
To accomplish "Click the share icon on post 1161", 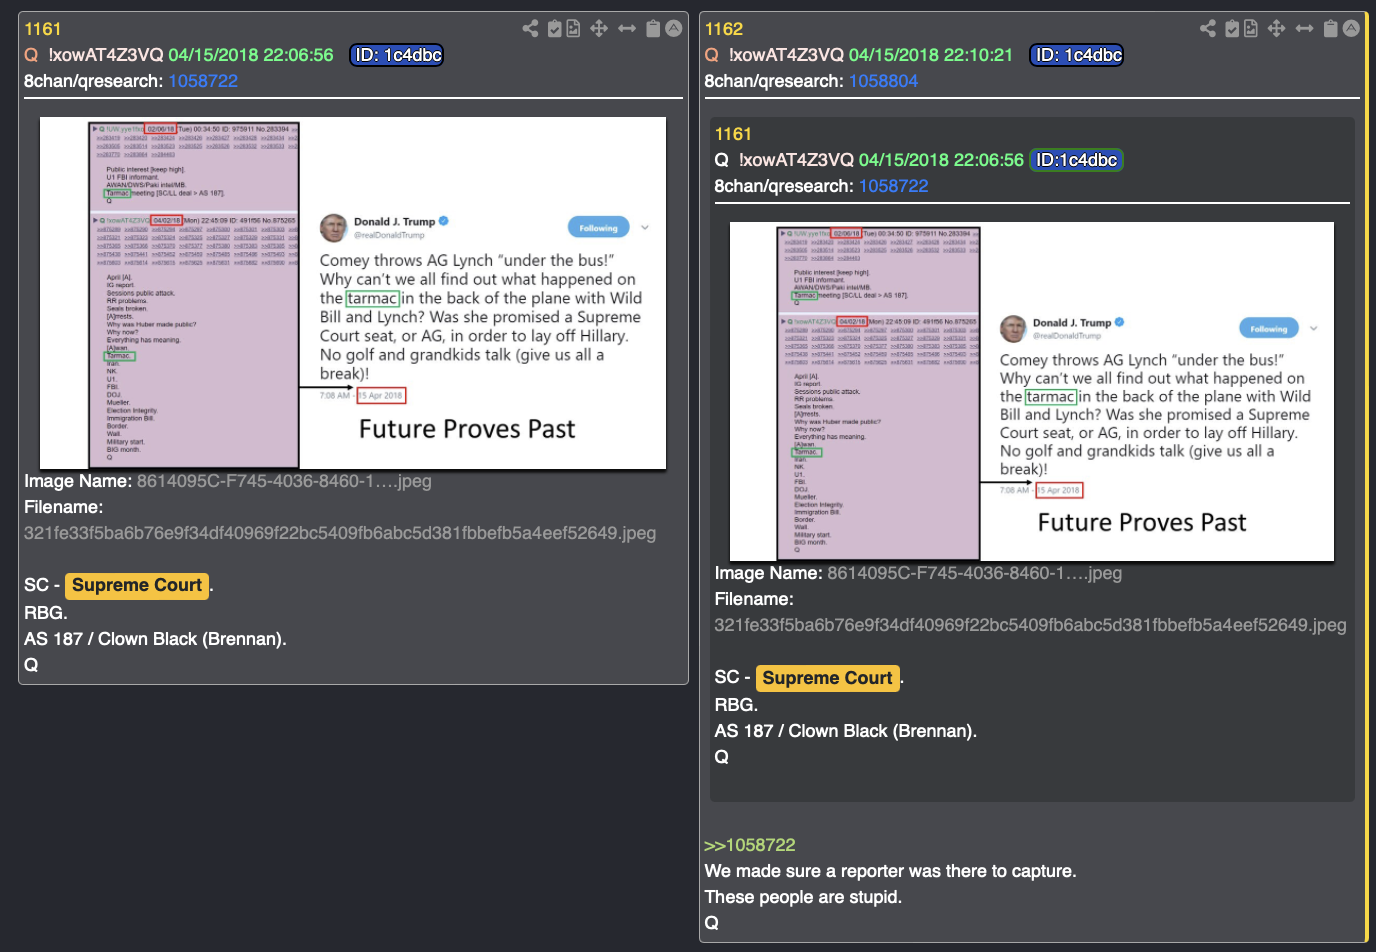I will point(530,28).
